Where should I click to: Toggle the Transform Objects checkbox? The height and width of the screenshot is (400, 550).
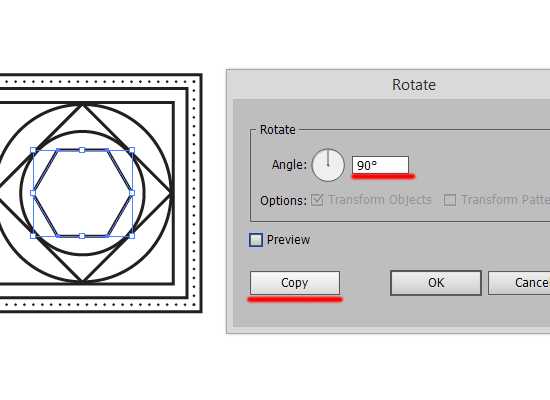pos(317,200)
